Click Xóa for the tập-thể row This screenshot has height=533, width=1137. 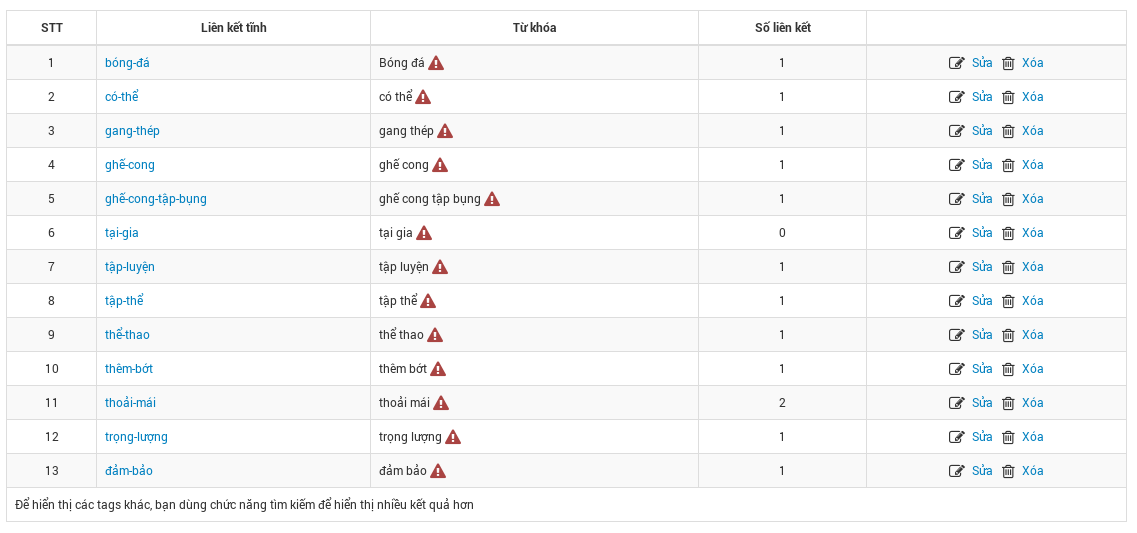(1033, 301)
